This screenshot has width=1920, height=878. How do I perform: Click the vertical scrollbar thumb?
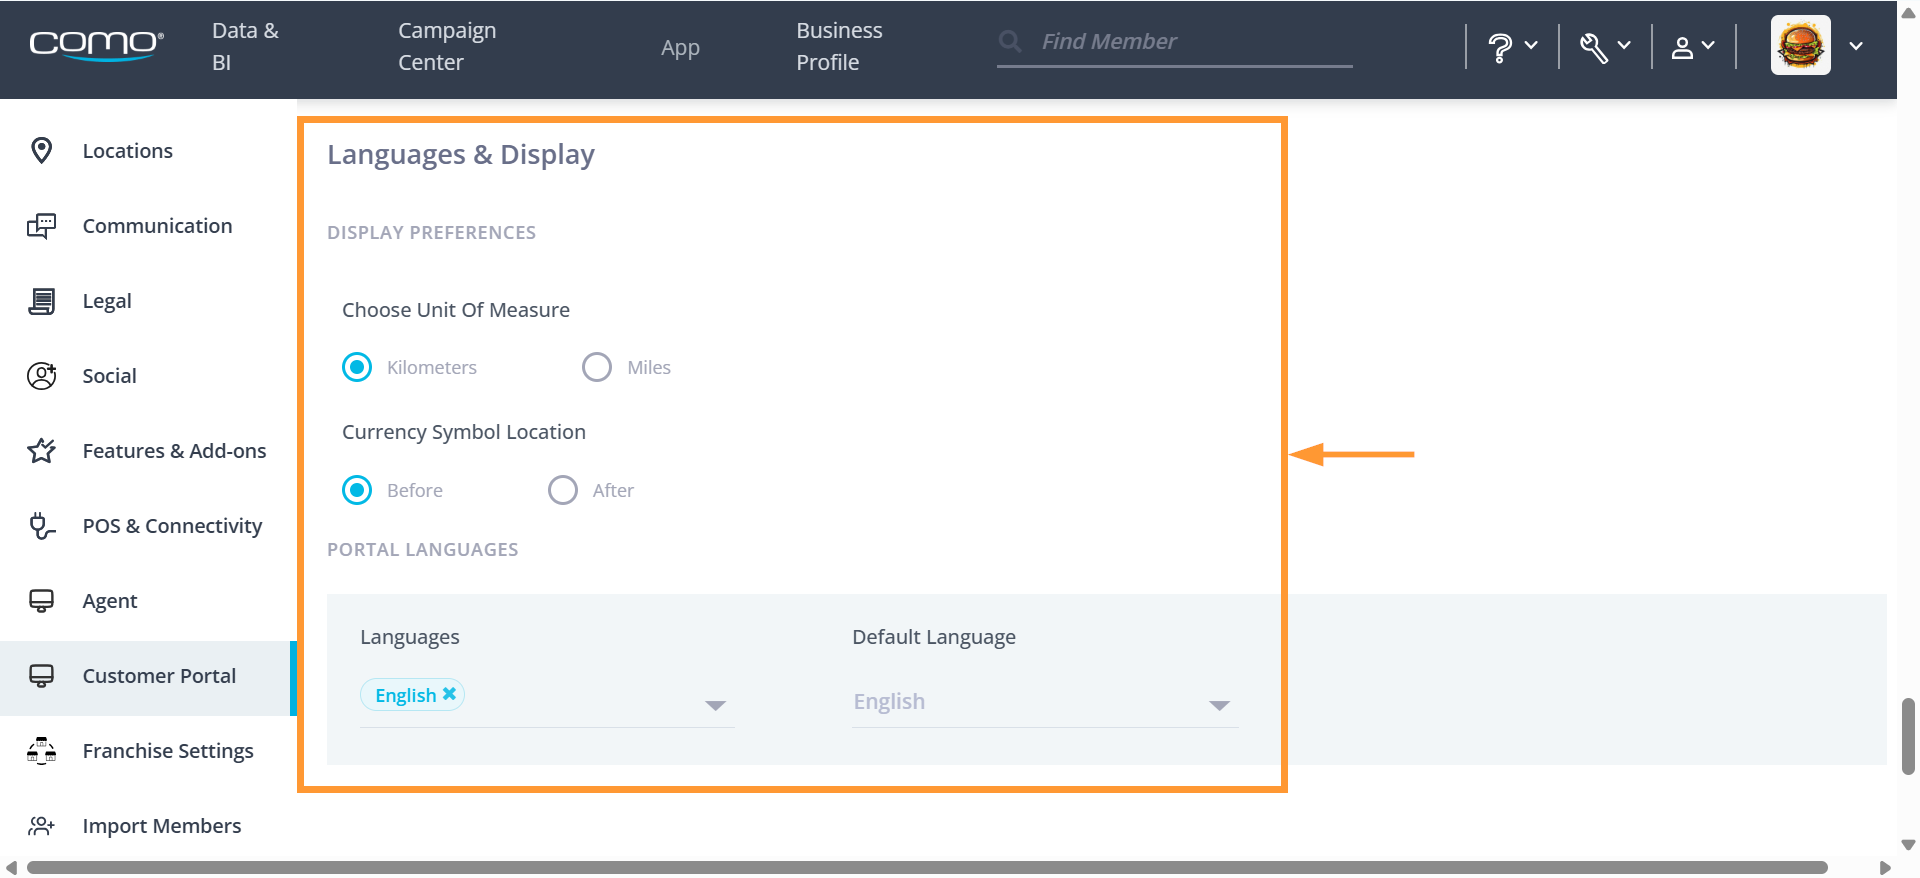point(1908,736)
